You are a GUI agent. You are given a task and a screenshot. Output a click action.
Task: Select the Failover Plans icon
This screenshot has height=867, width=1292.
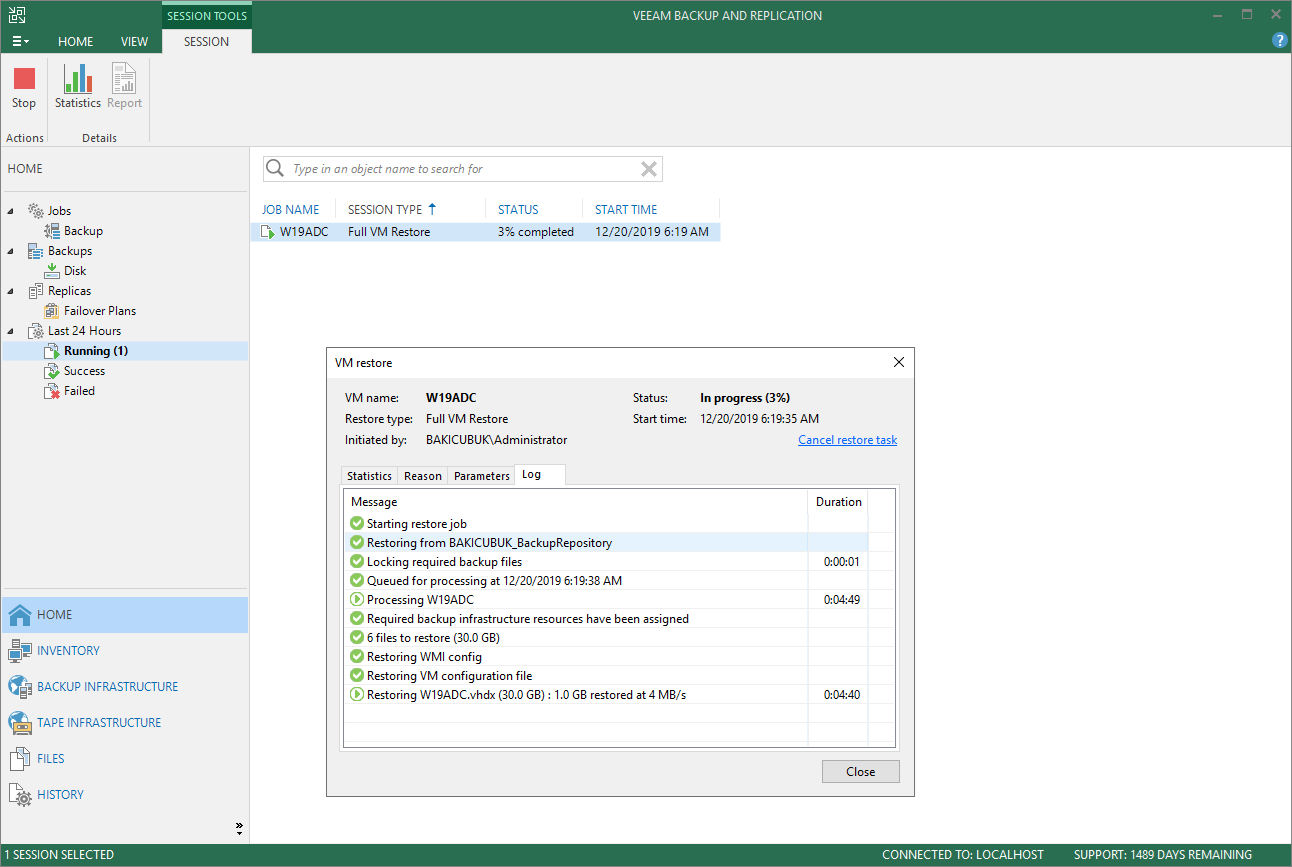point(52,311)
